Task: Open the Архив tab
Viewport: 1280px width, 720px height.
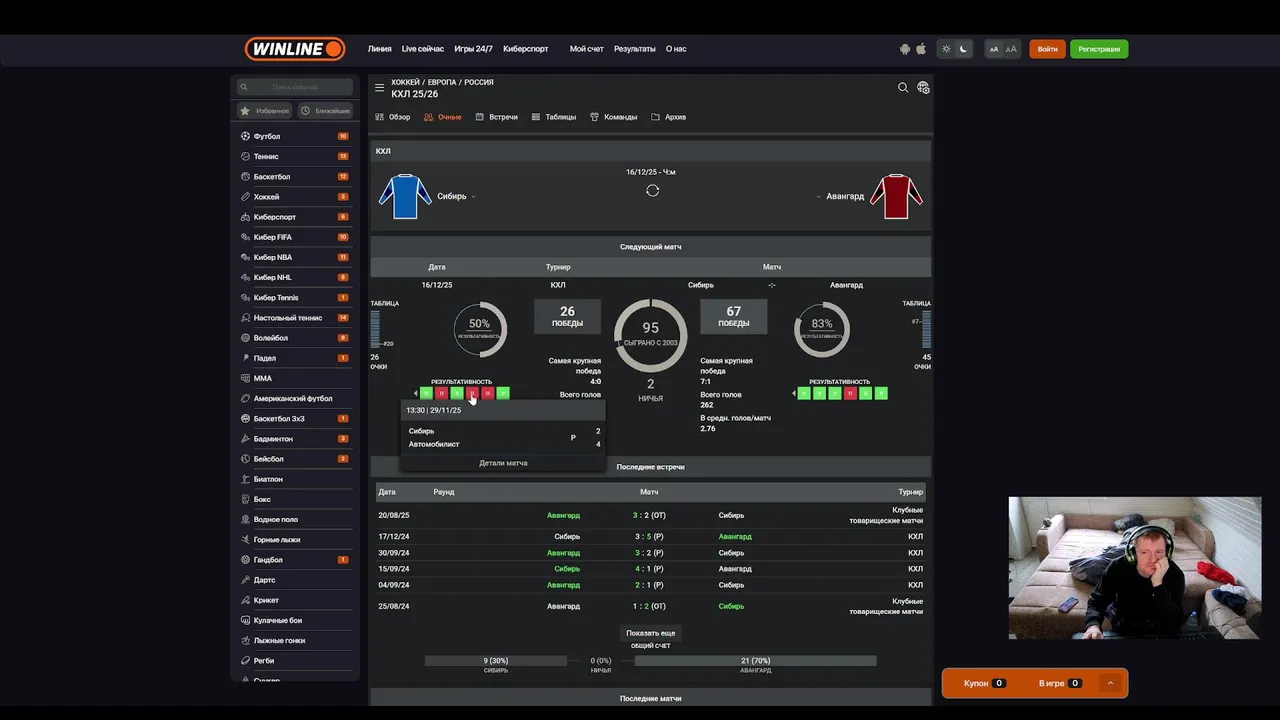Action: click(669, 117)
